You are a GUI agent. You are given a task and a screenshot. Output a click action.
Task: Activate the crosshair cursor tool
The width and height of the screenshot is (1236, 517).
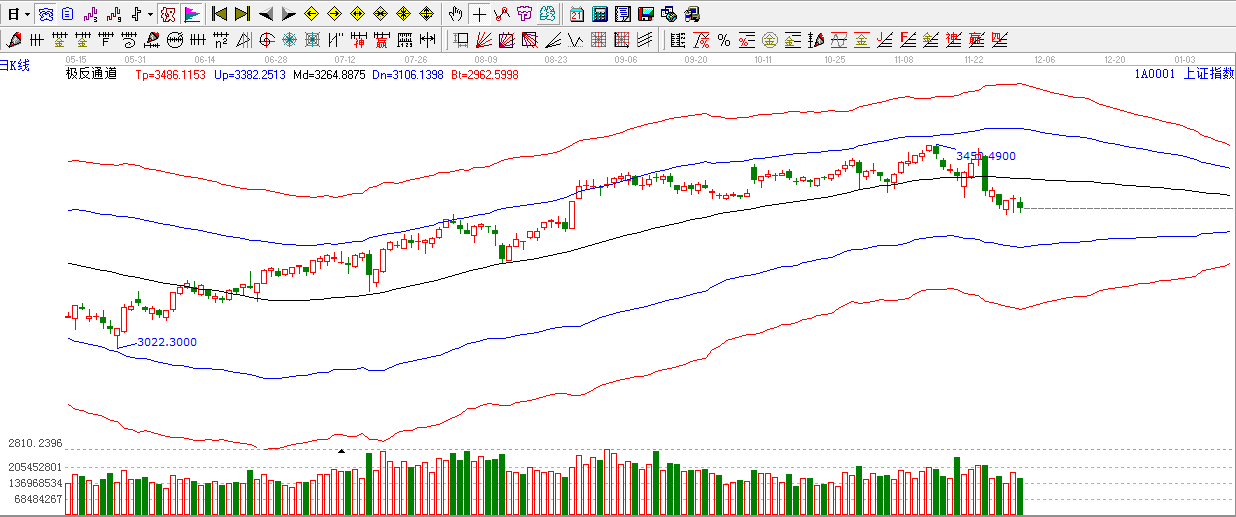click(479, 14)
